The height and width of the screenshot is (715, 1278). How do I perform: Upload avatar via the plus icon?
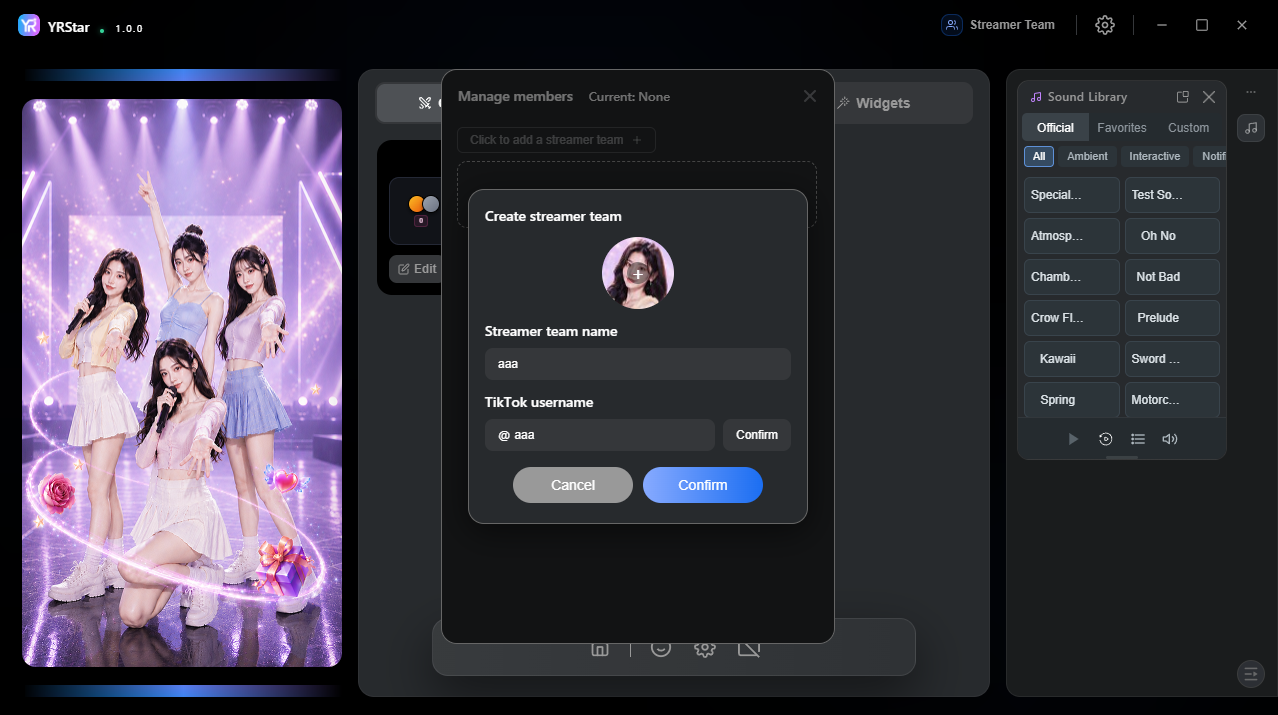pyautogui.click(x=638, y=273)
